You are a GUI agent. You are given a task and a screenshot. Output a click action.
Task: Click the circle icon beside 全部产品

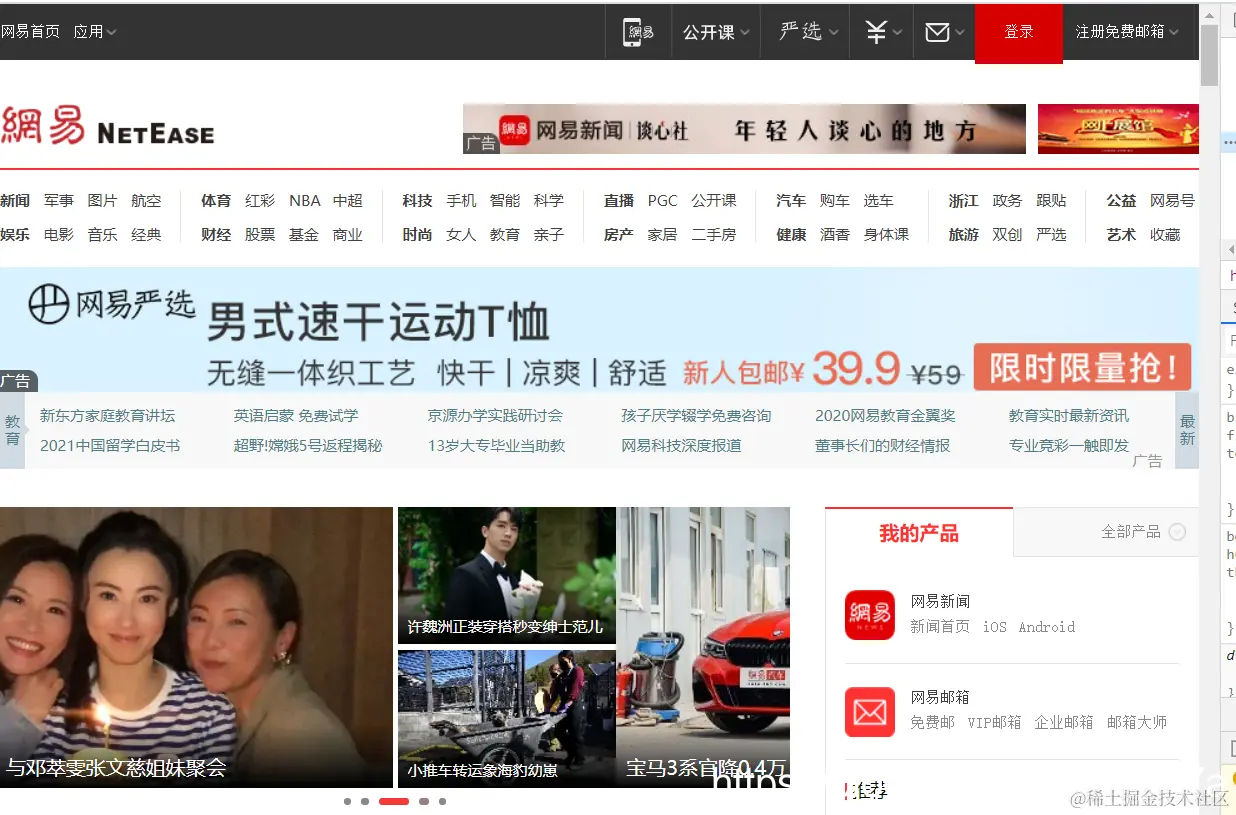[1177, 532]
